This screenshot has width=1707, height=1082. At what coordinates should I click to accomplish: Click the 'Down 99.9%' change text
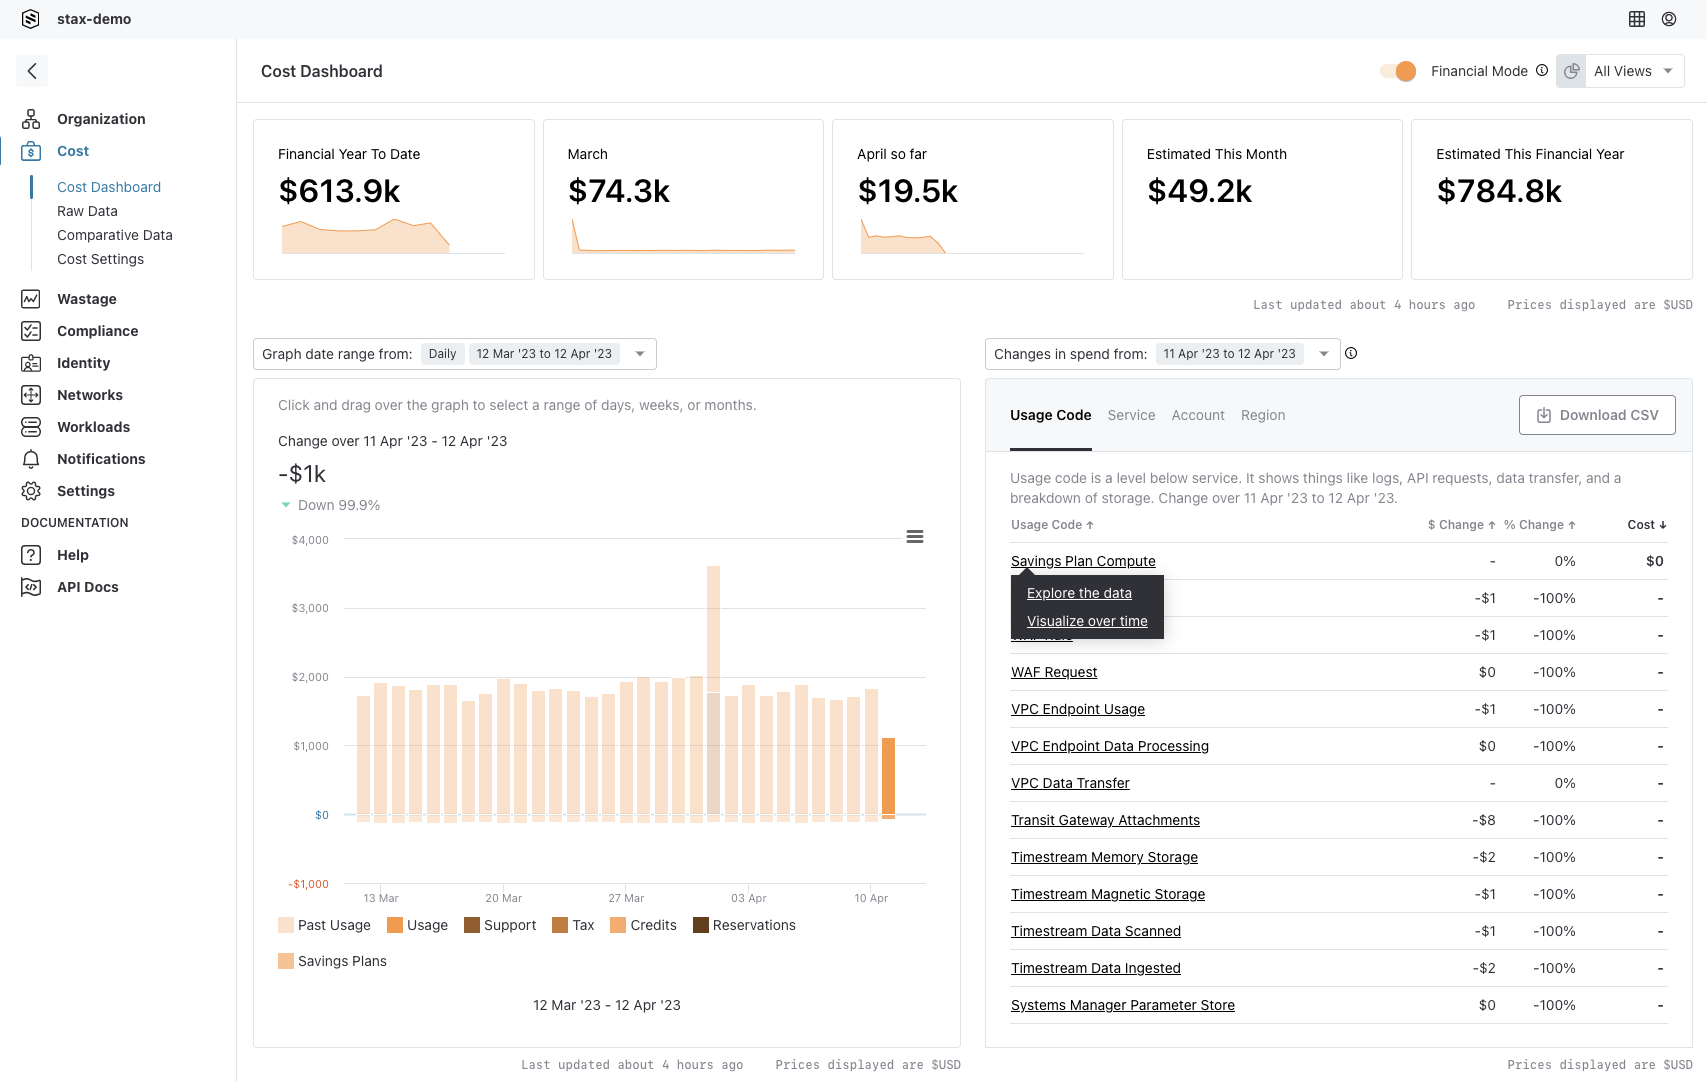[x=339, y=505]
